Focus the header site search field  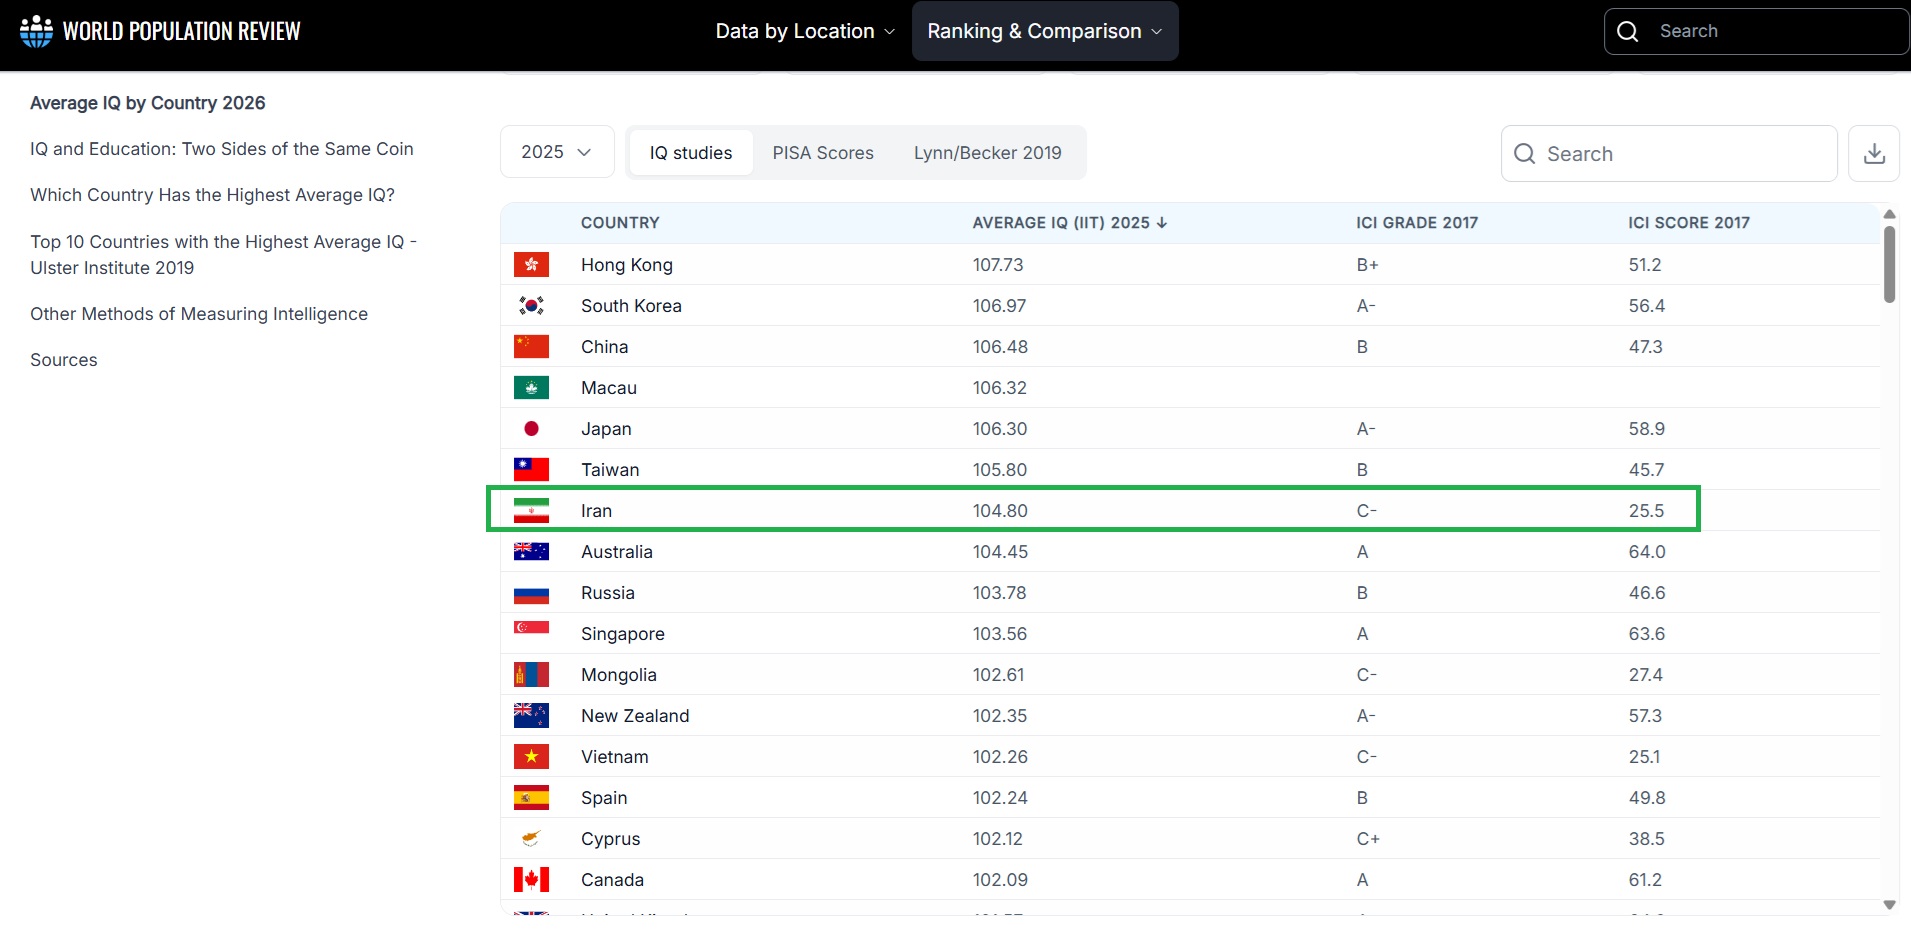[x=1757, y=31]
